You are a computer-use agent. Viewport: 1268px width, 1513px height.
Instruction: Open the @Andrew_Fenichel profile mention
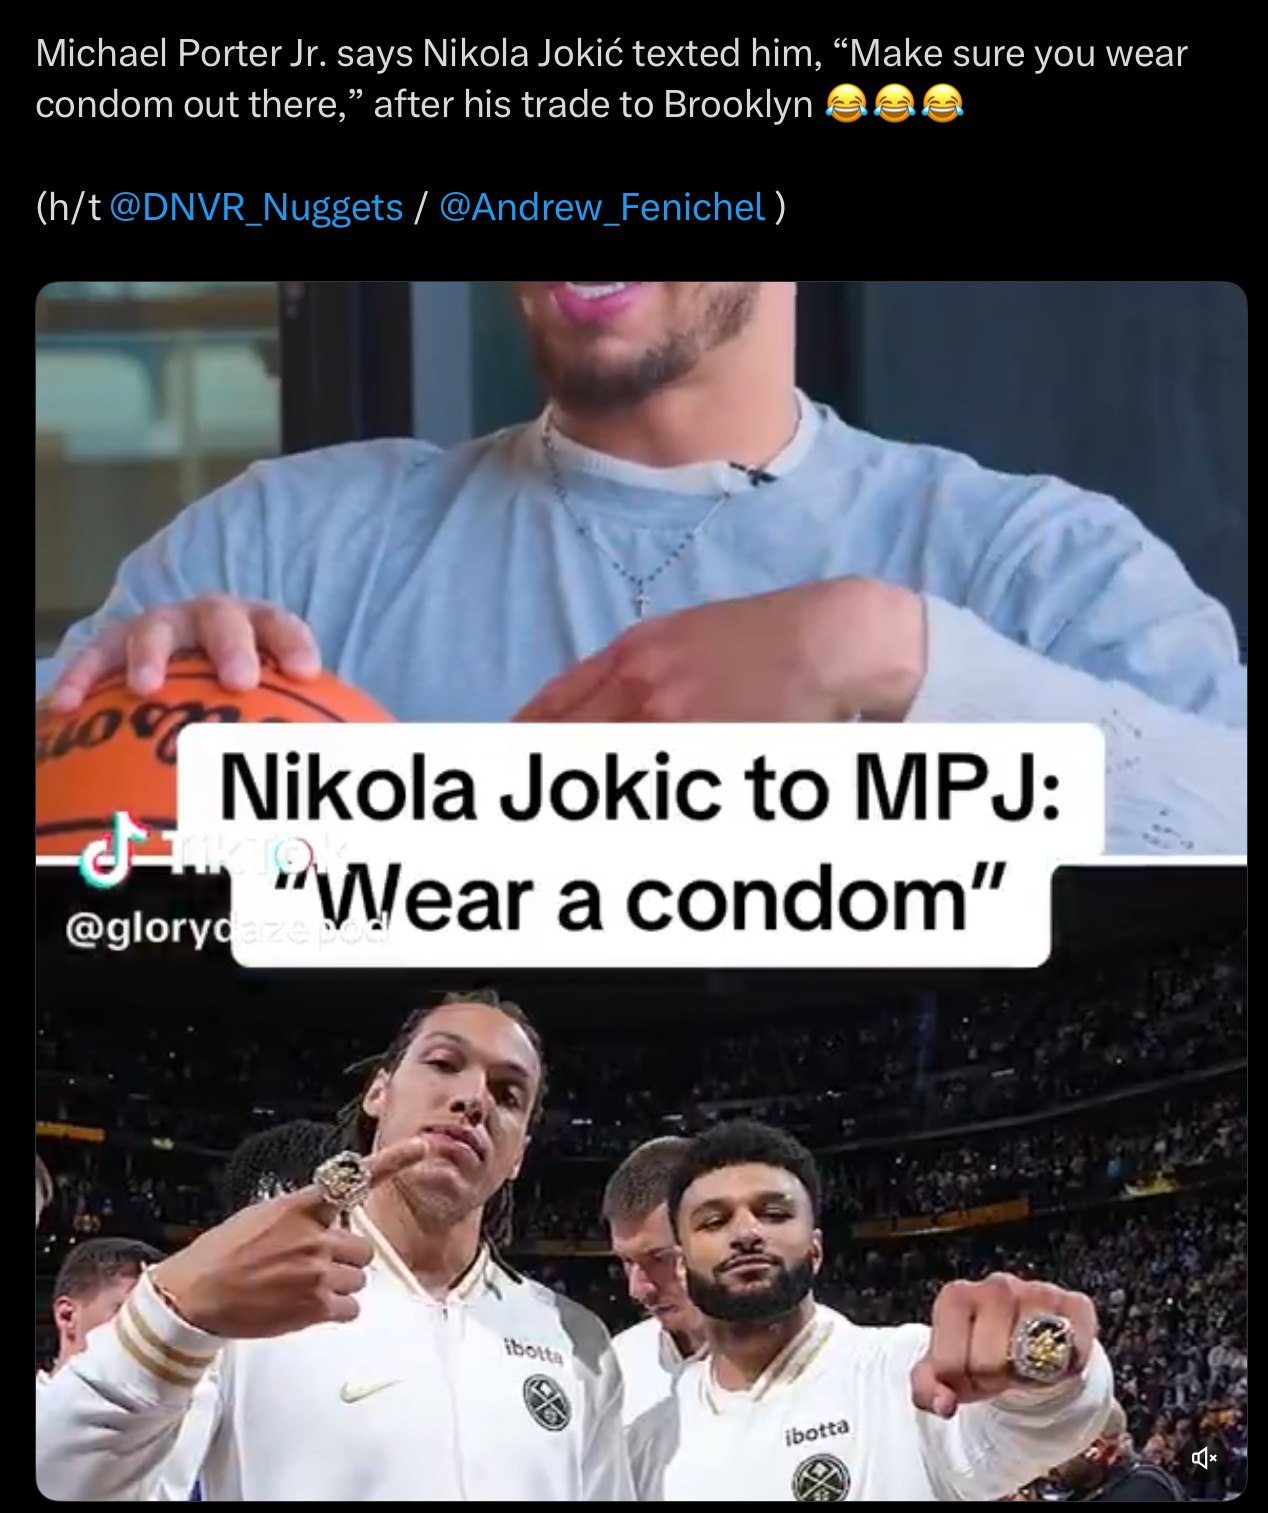click(602, 207)
